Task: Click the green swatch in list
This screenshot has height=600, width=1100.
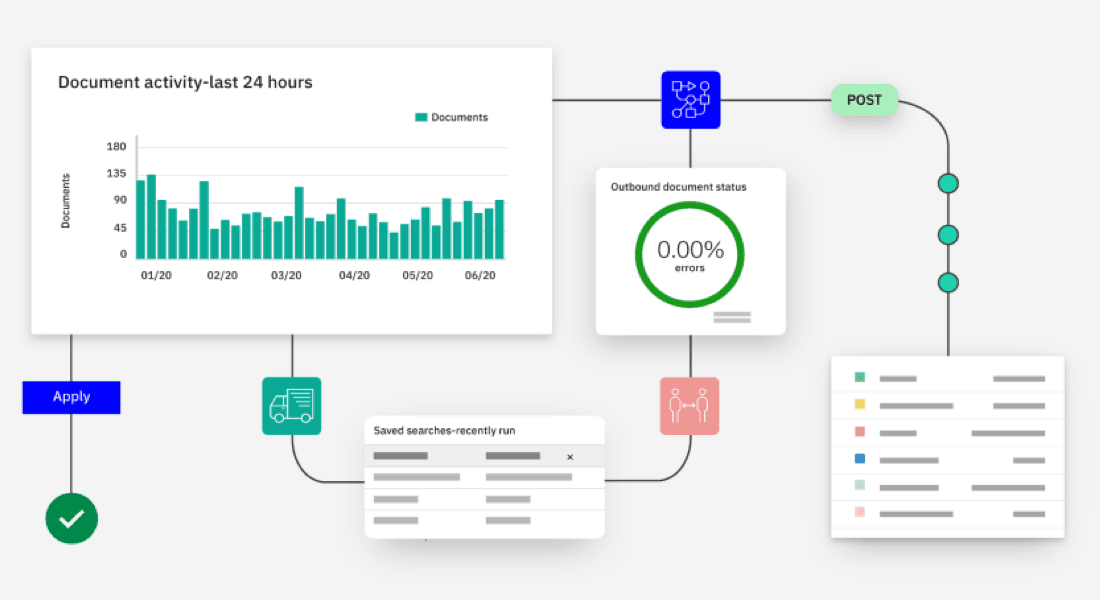Action: [x=859, y=378]
